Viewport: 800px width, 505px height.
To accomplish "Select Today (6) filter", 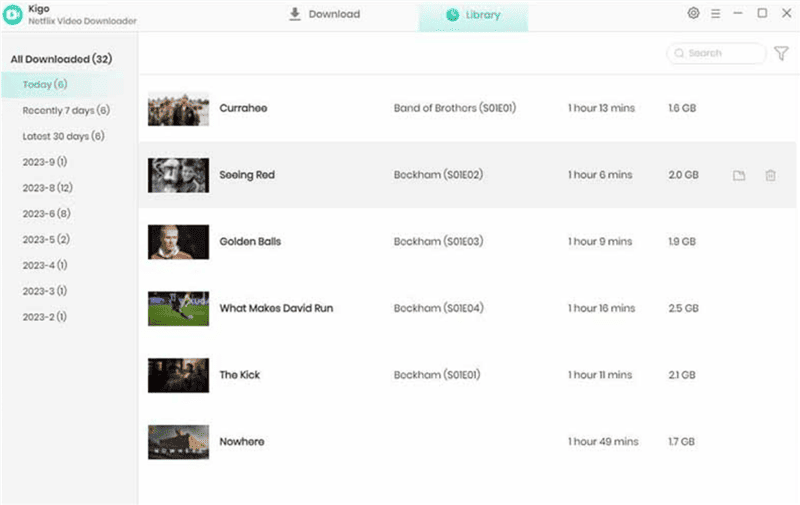I will [45, 85].
